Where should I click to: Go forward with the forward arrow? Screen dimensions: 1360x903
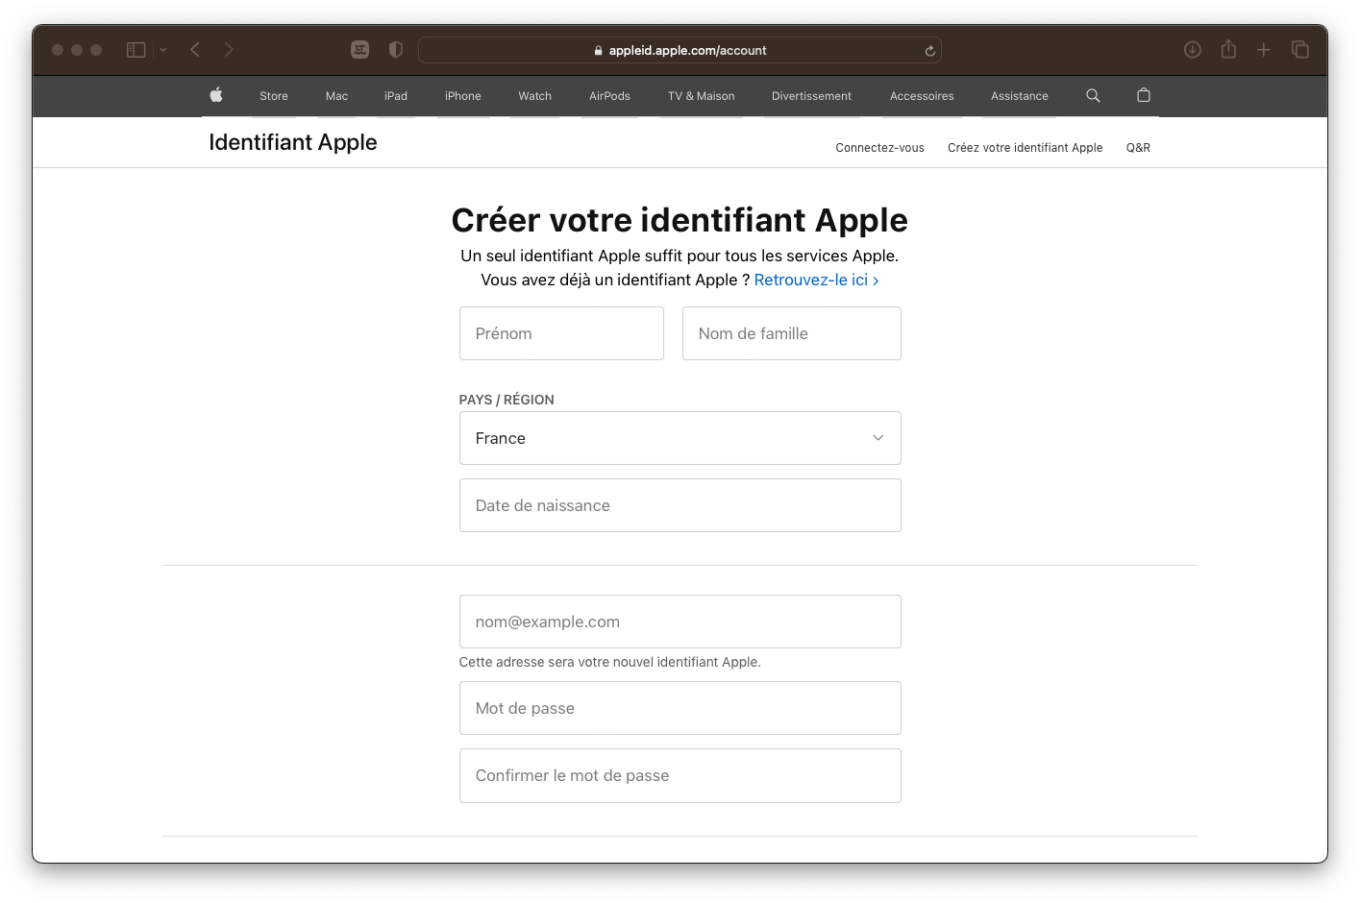[229, 50]
